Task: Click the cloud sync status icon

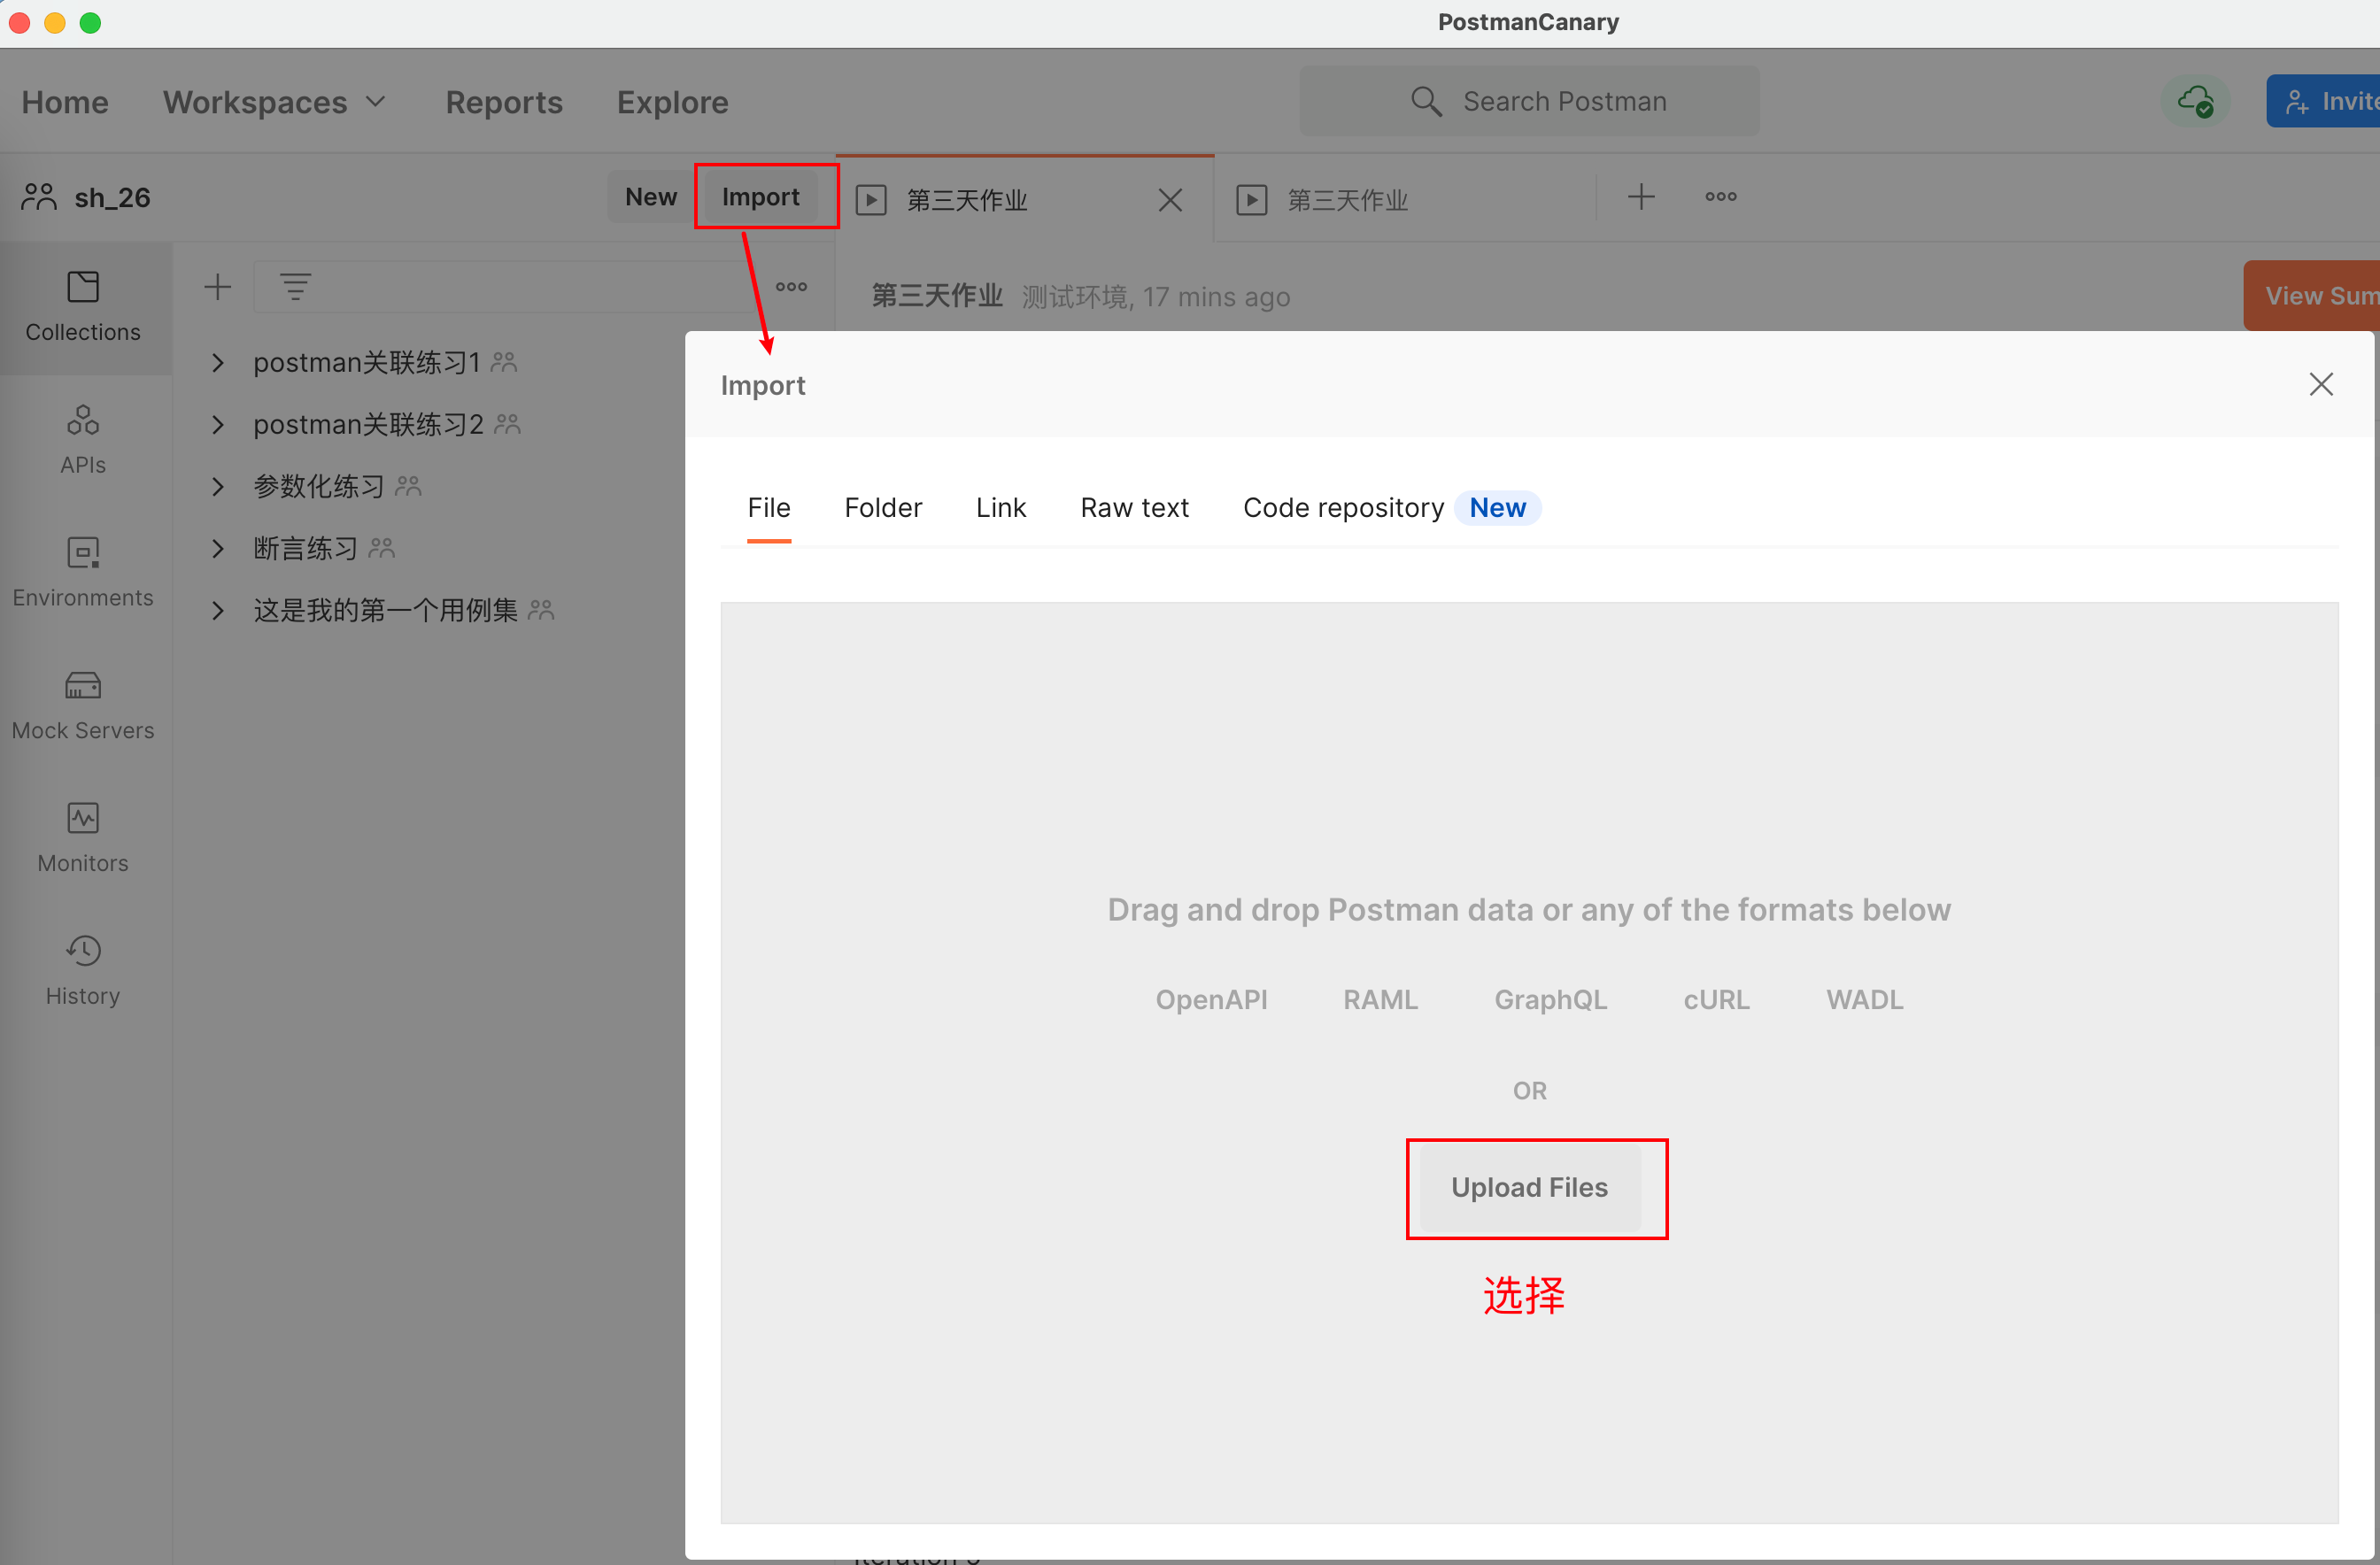Action: (2195, 101)
